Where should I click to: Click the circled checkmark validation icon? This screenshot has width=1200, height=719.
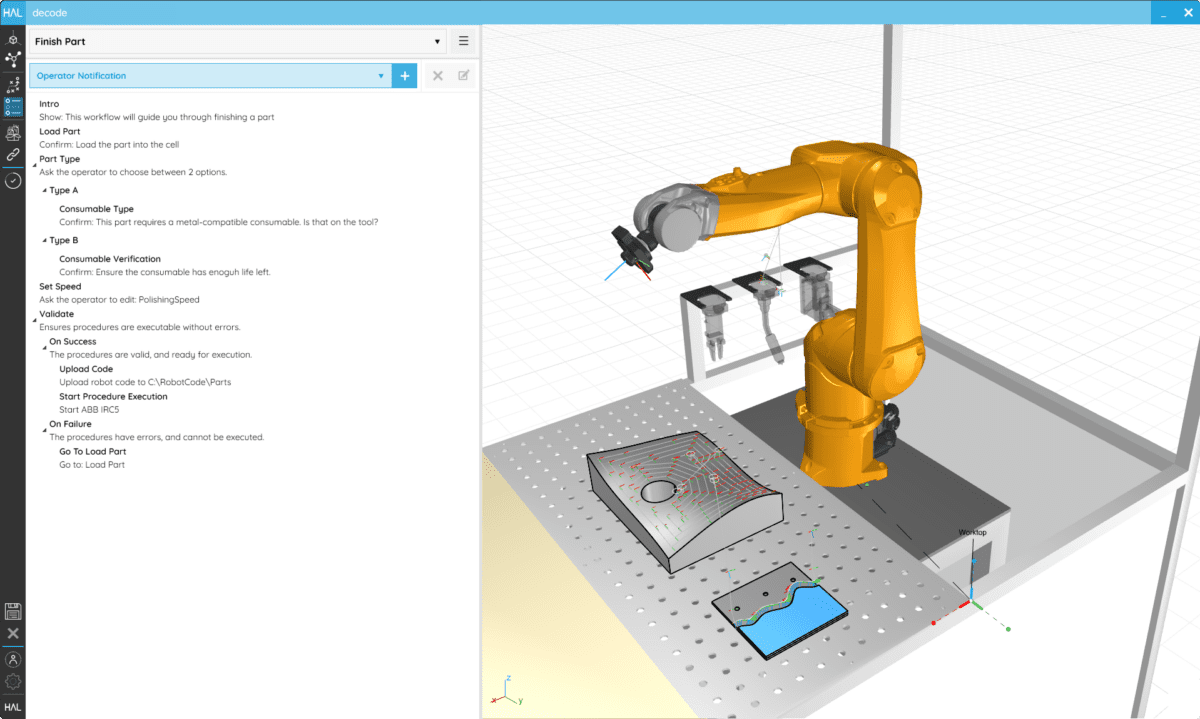(x=13, y=180)
